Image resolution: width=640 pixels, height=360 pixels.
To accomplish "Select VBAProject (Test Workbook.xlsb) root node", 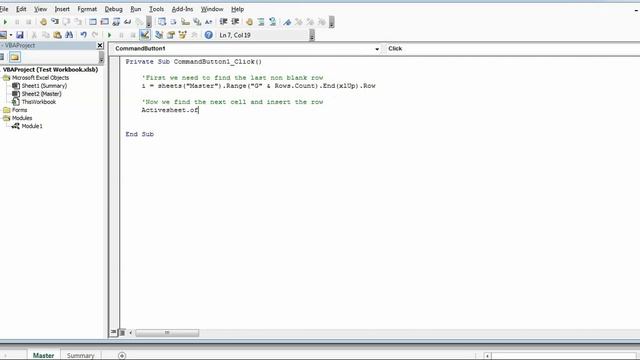I will pyautogui.click(x=50, y=70).
